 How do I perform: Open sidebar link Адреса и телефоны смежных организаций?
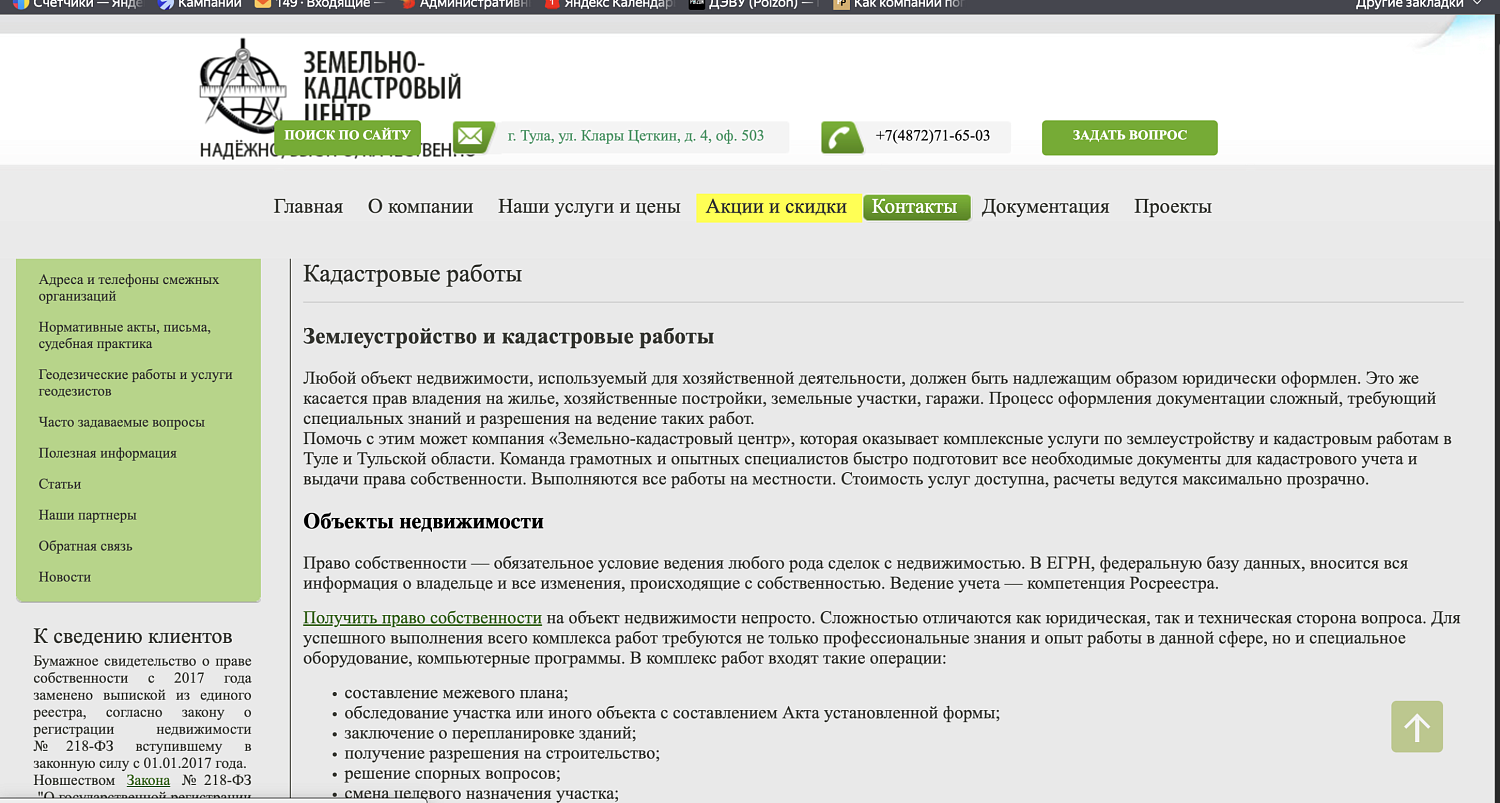tap(129, 288)
